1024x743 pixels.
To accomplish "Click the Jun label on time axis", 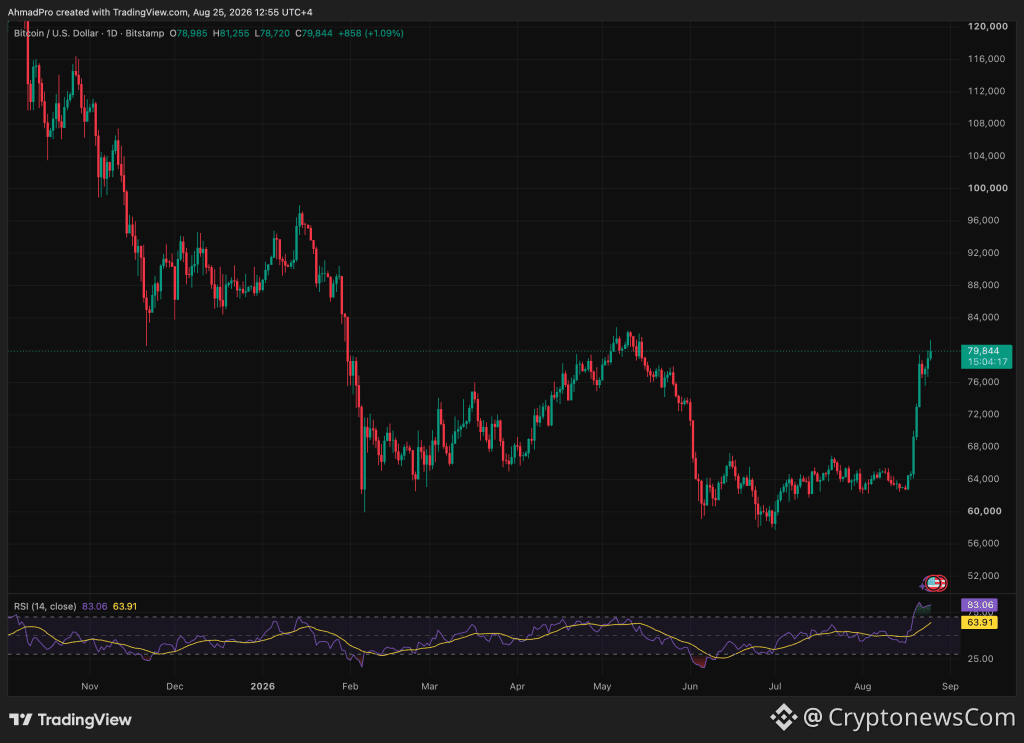I will [690, 686].
